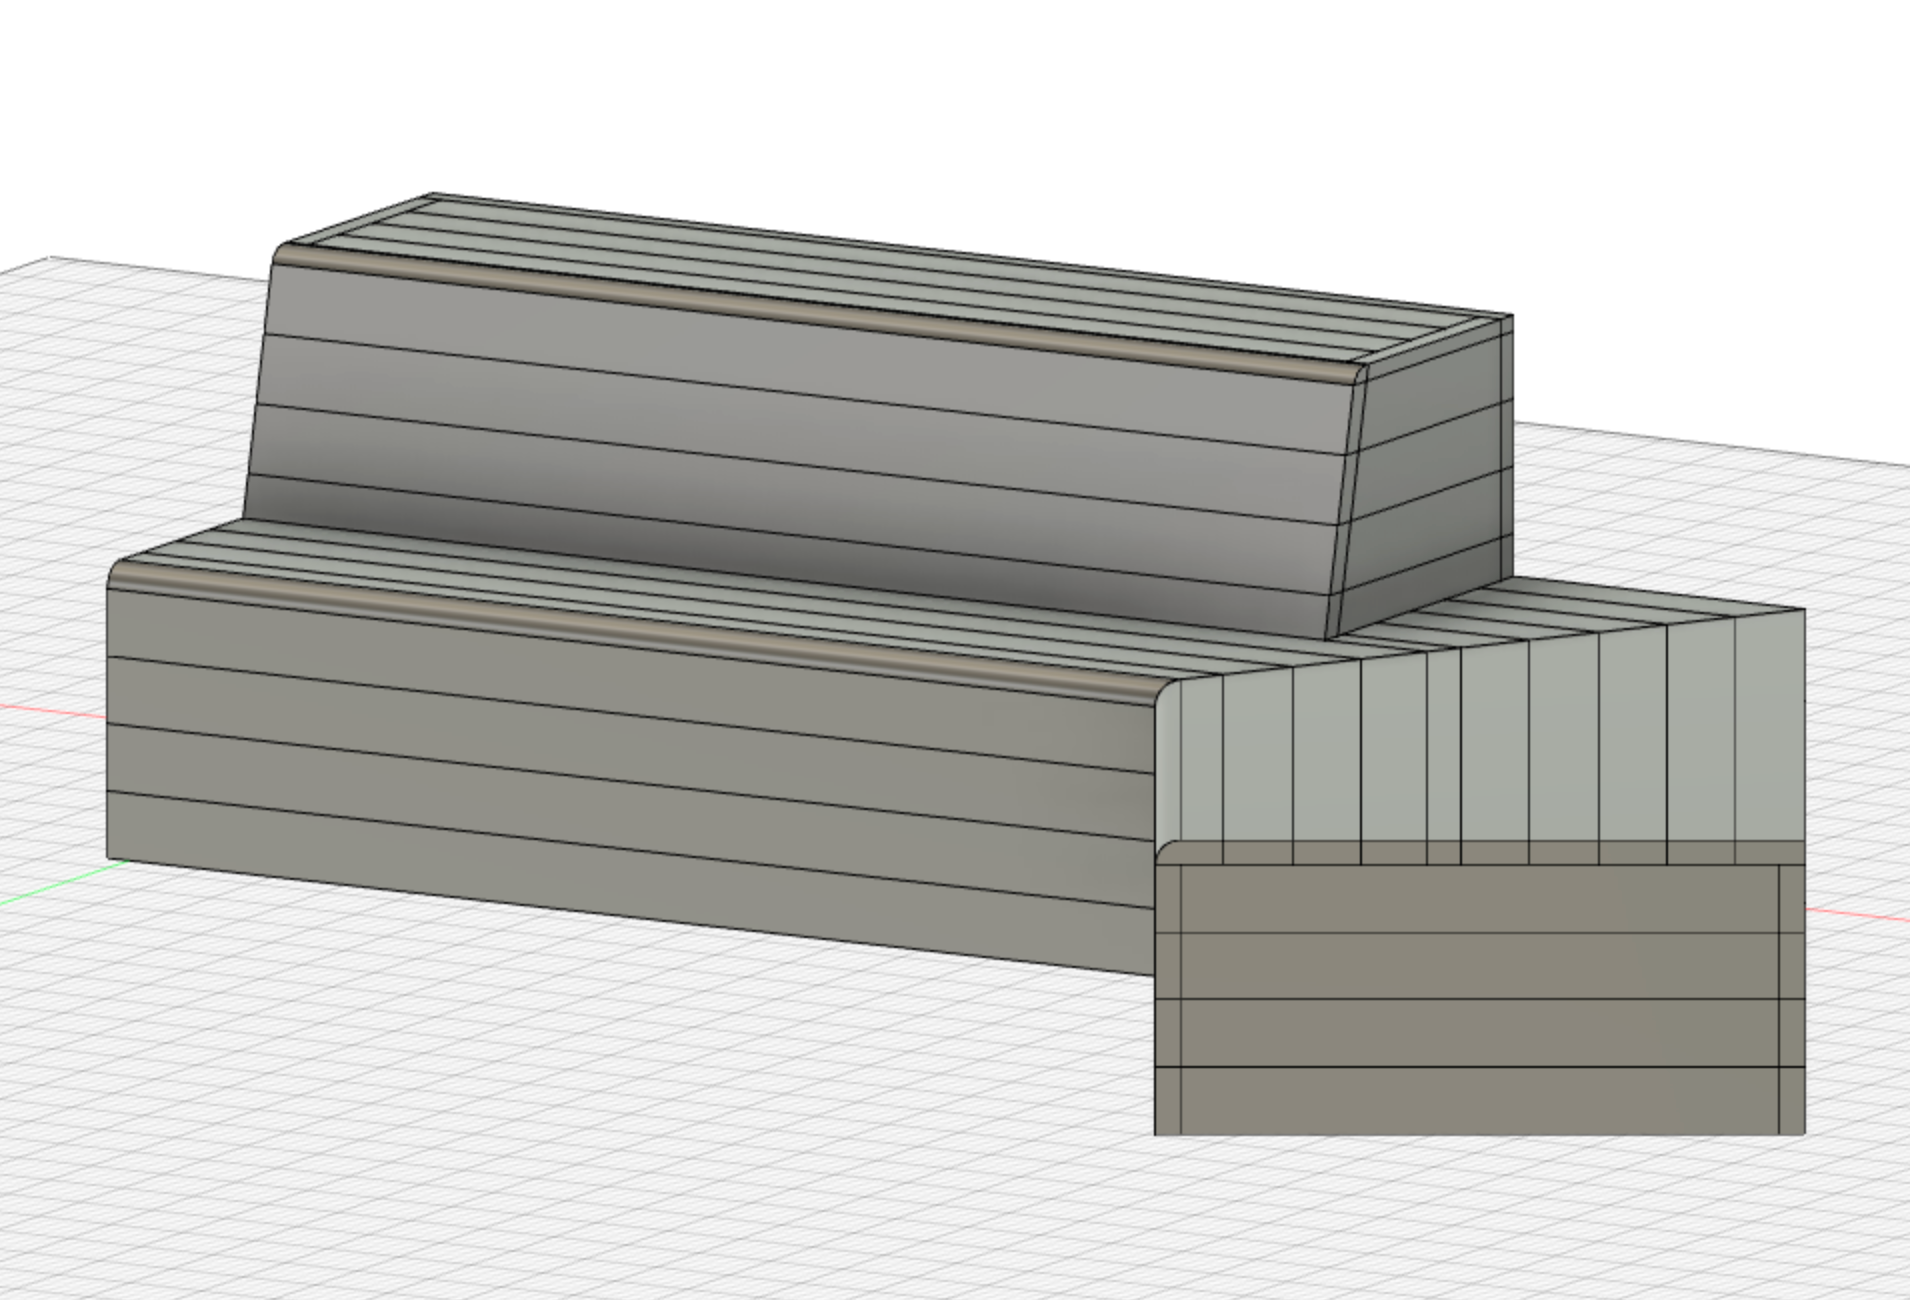
Task: Select the right end face of the backrest block
Action: click(x=1425, y=480)
